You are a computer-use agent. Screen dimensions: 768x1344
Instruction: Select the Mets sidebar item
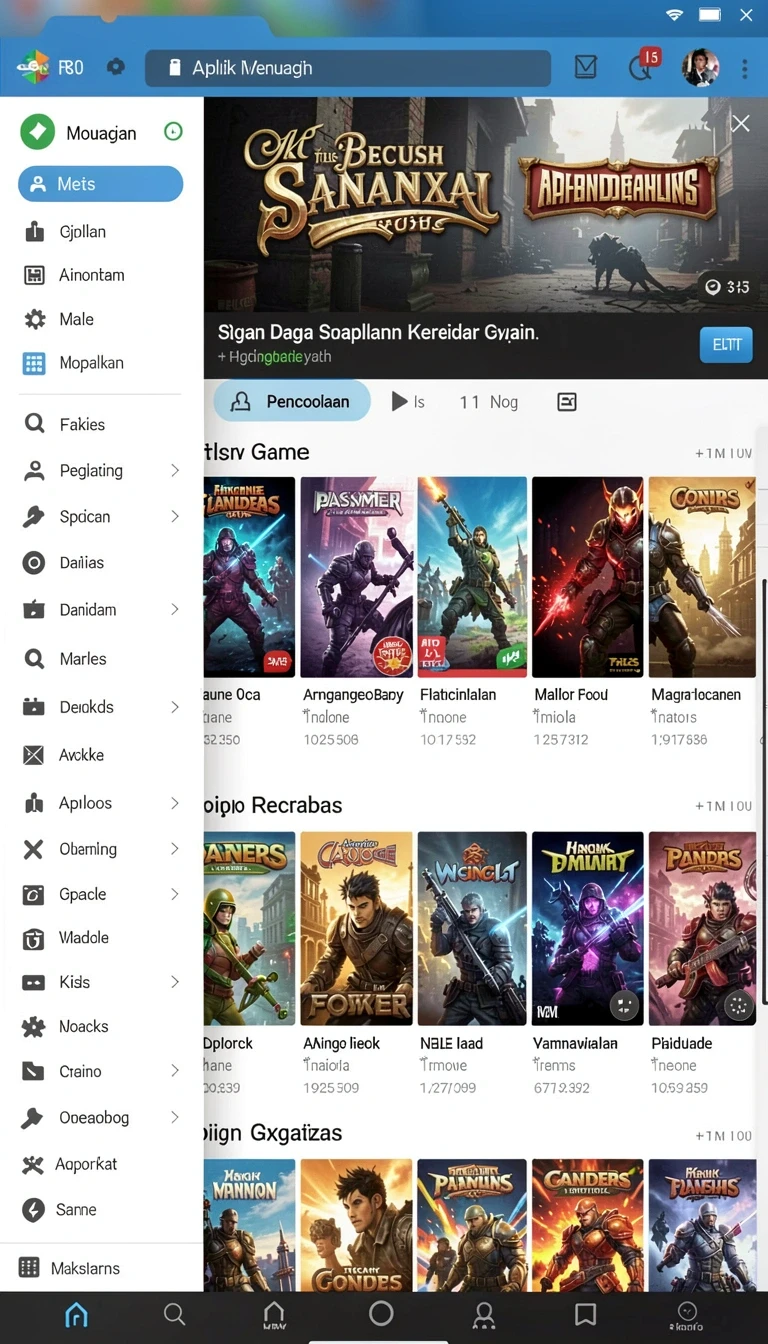click(101, 184)
